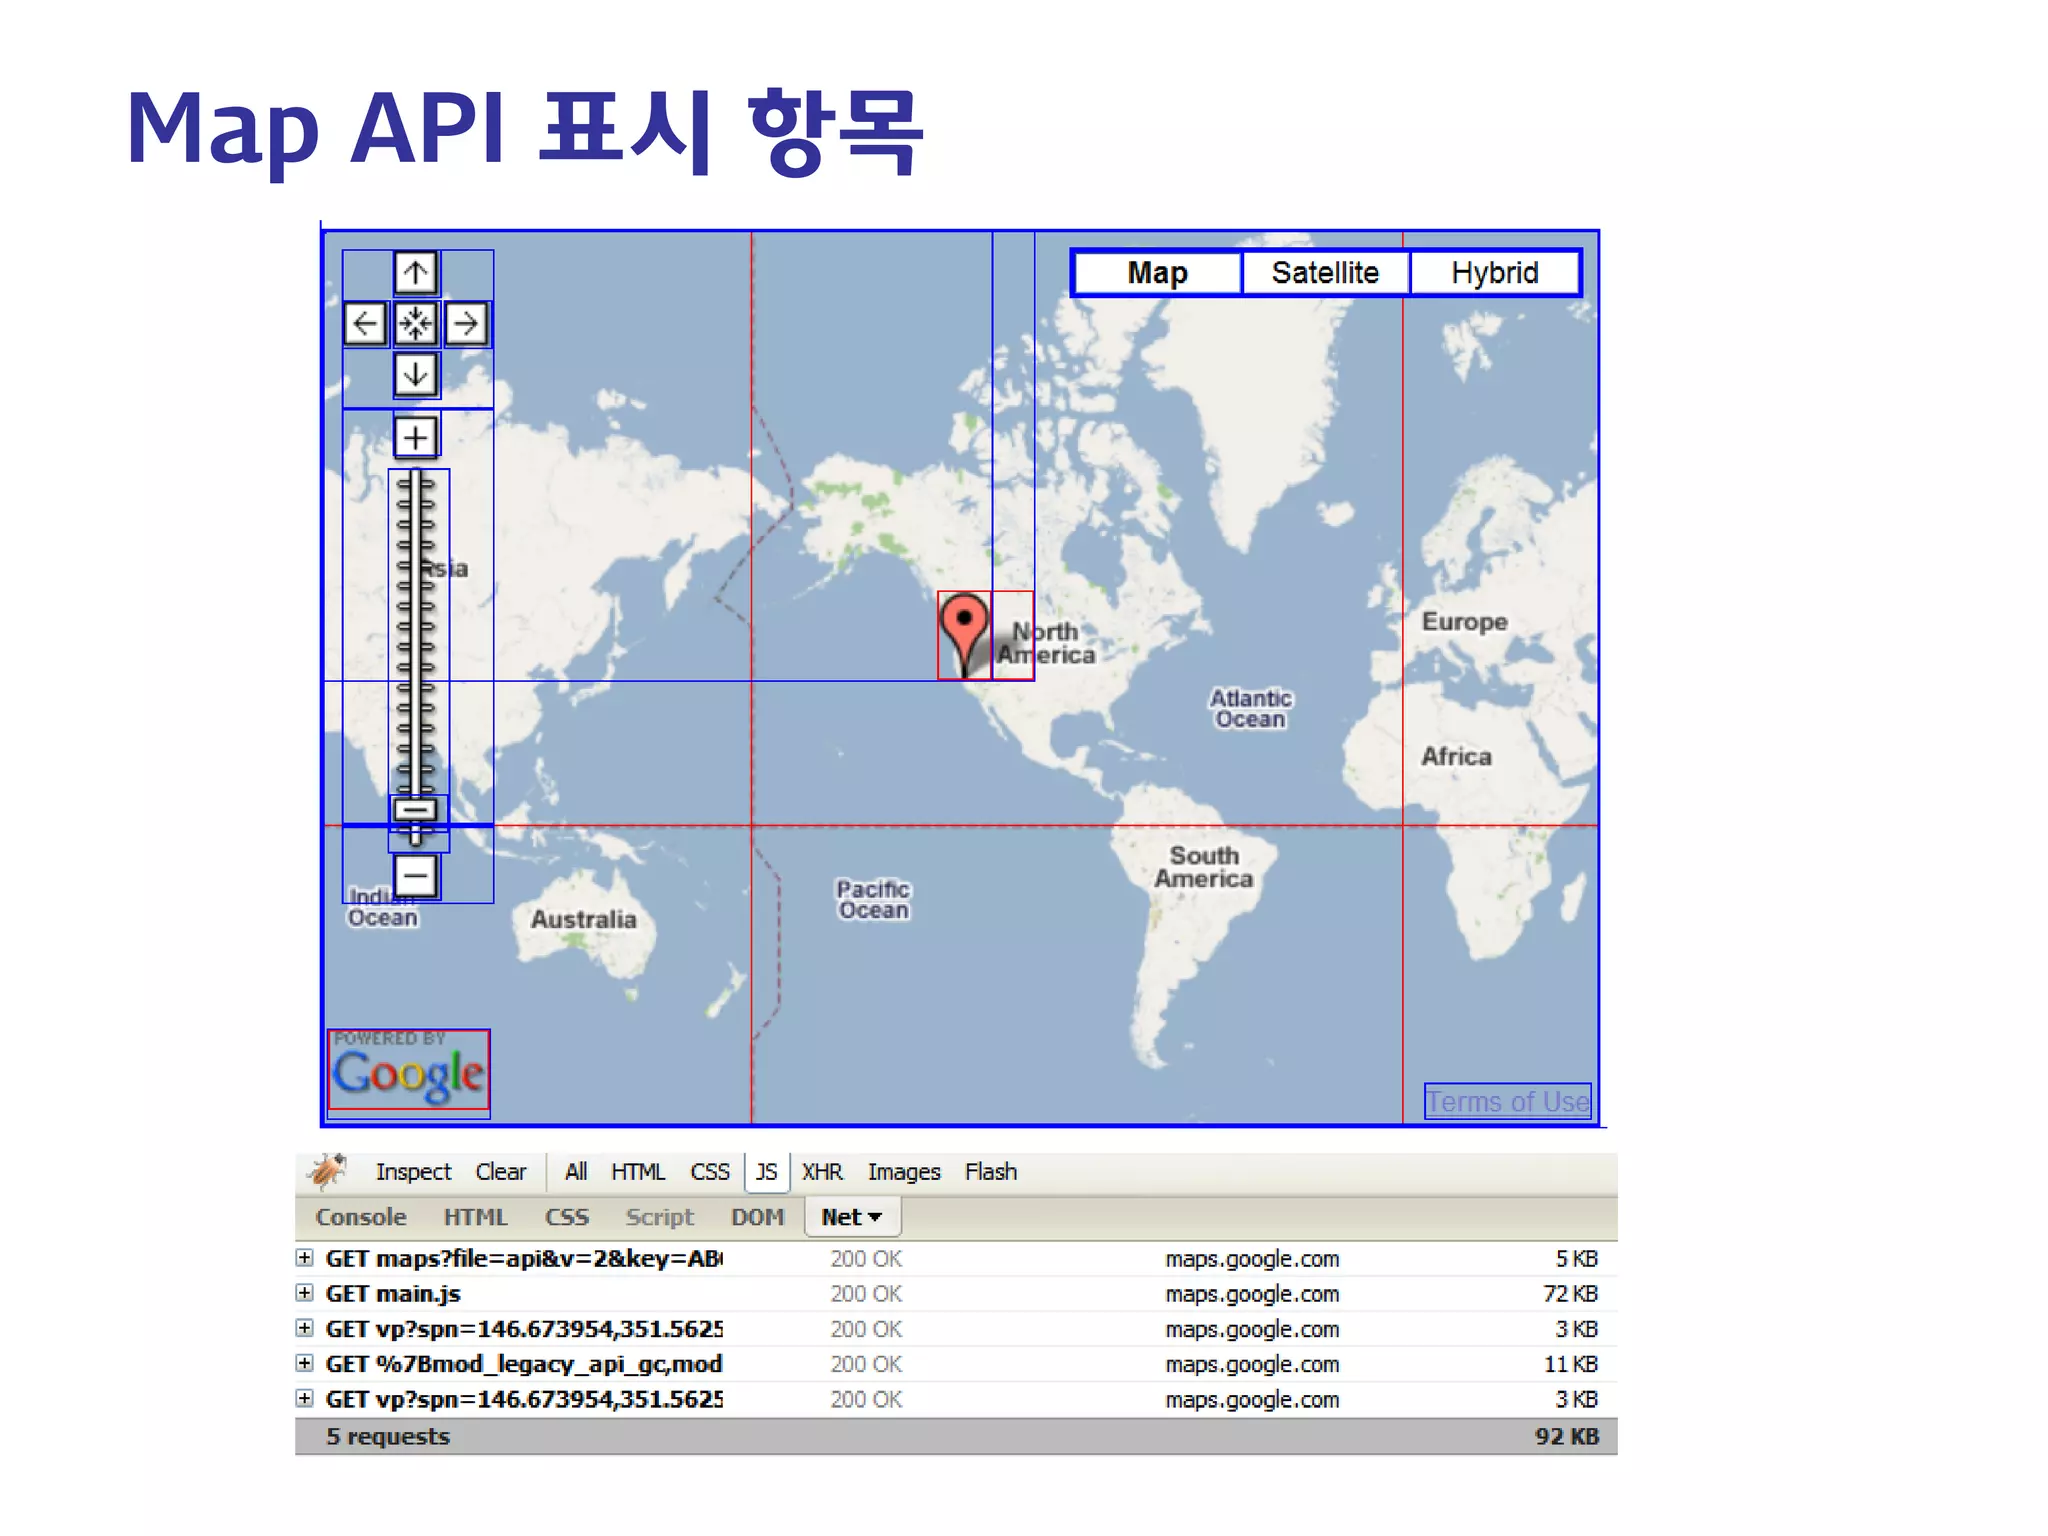The height and width of the screenshot is (1536, 2048).
Task: Click the zoom slider handle
Action: point(415,809)
